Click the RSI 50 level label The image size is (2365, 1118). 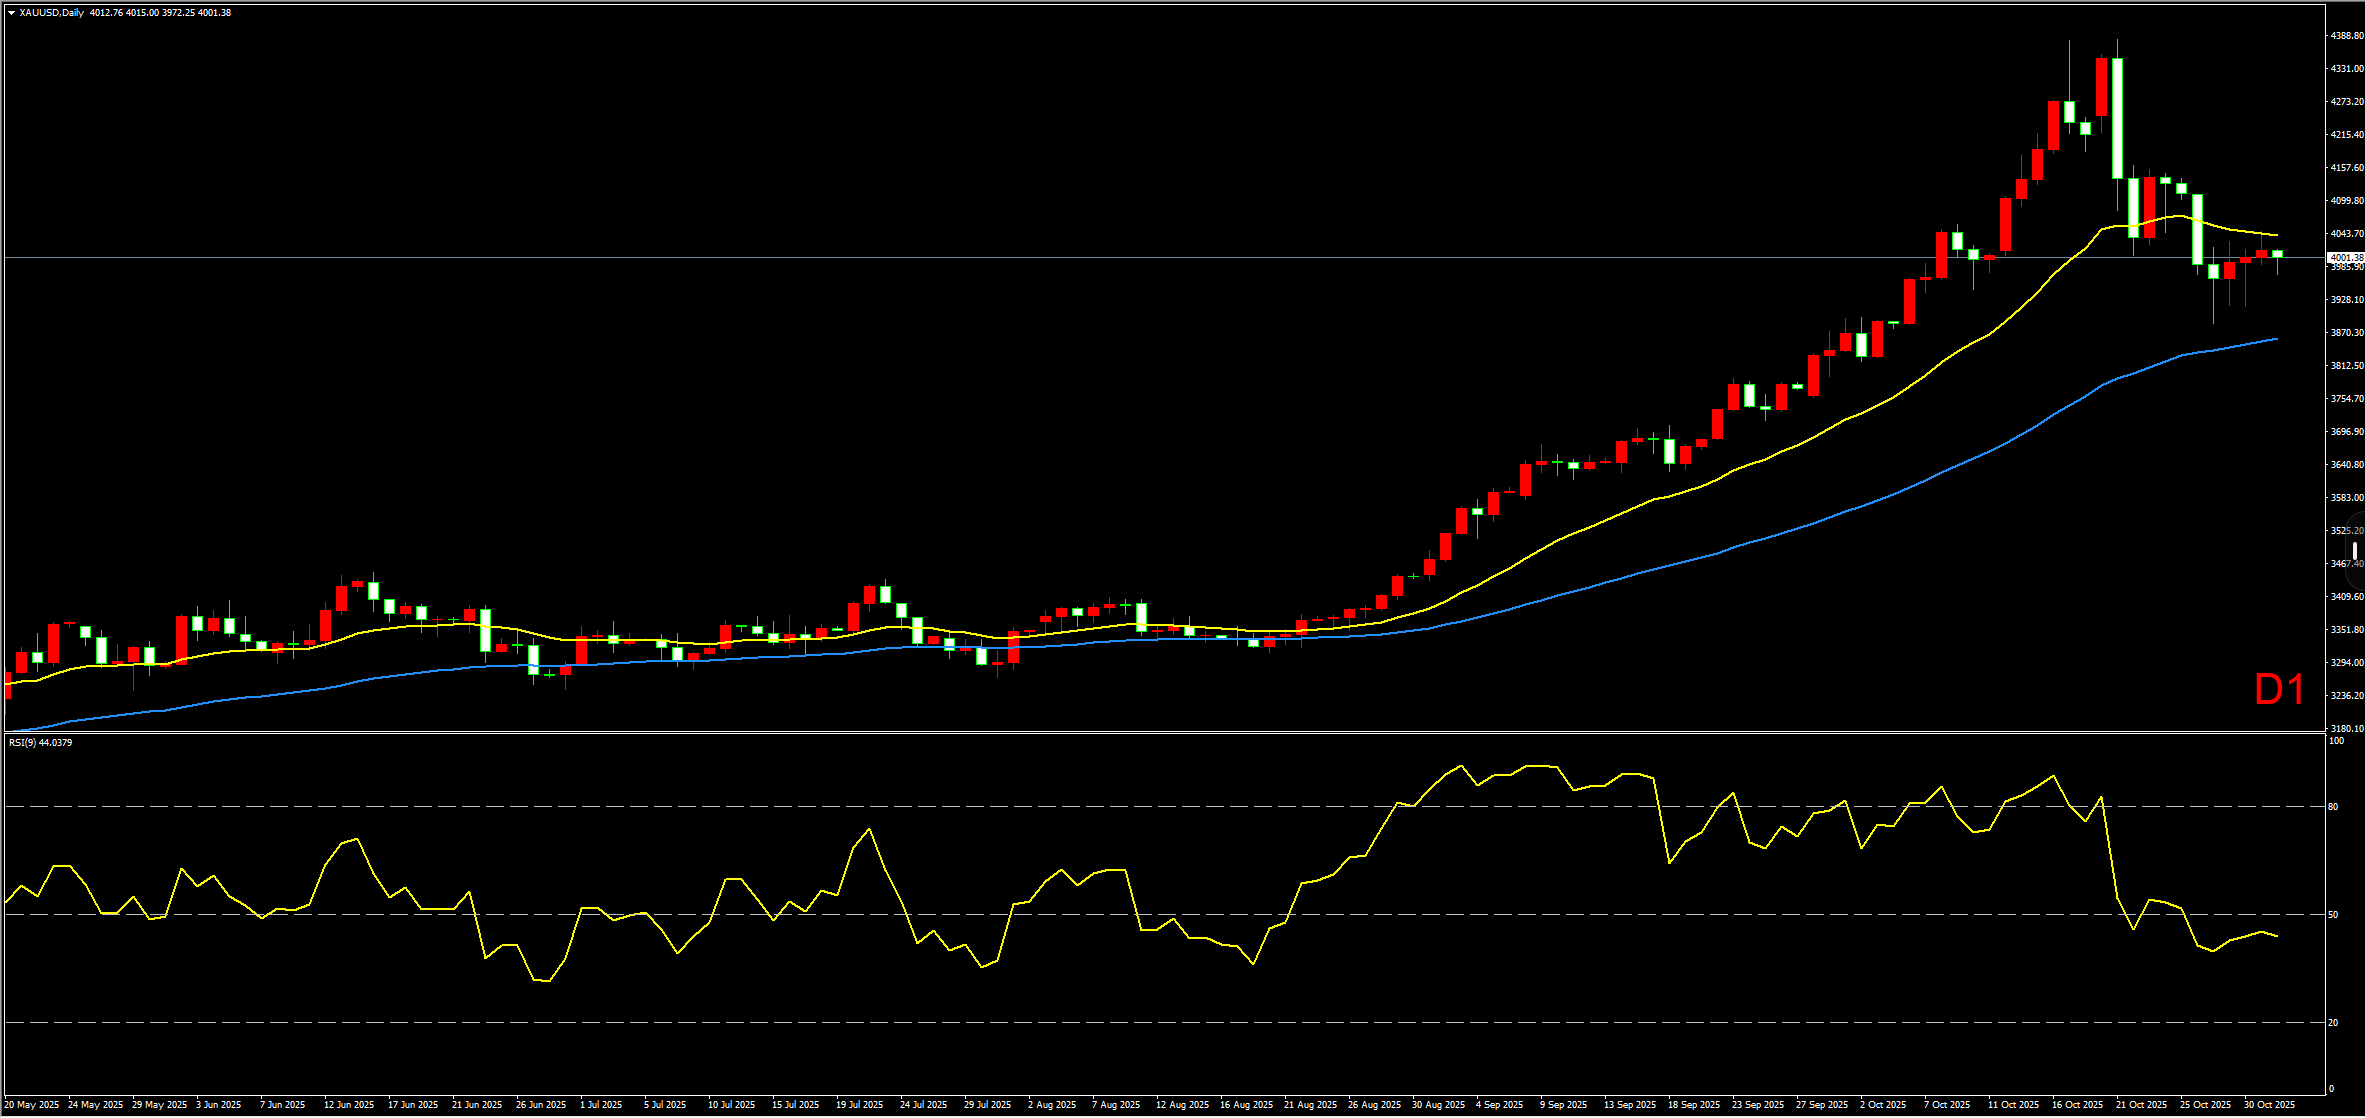(x=2334, y=915)
